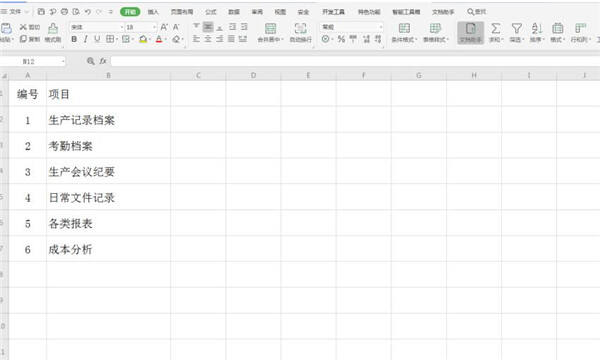Click the percent style icon
This screenshot has width=600, height=360.
pos(341,39)
